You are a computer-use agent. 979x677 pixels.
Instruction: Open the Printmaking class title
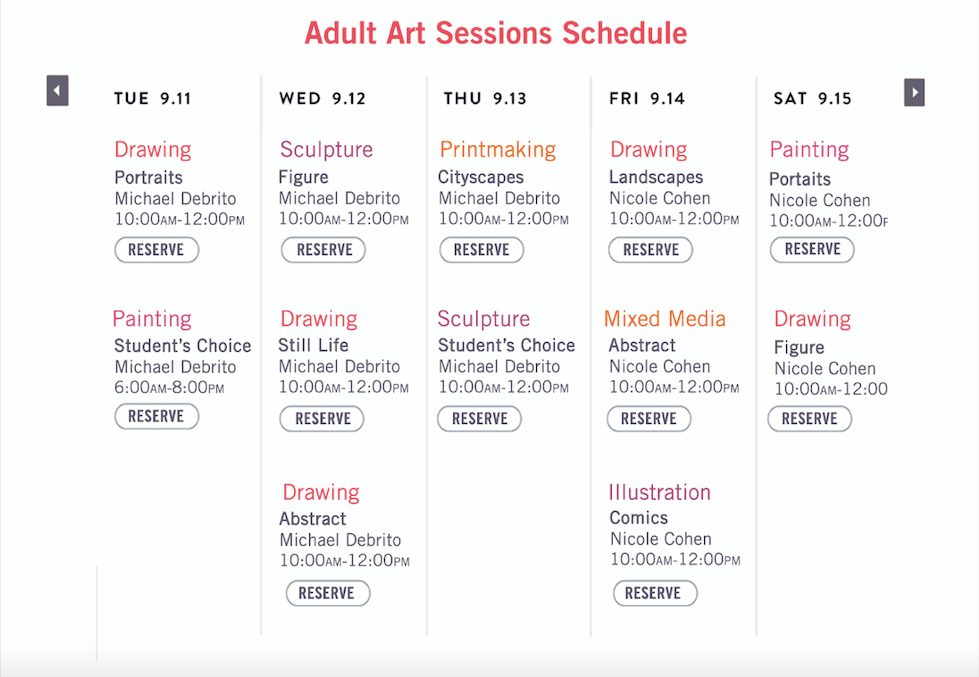tap(498, 150)
